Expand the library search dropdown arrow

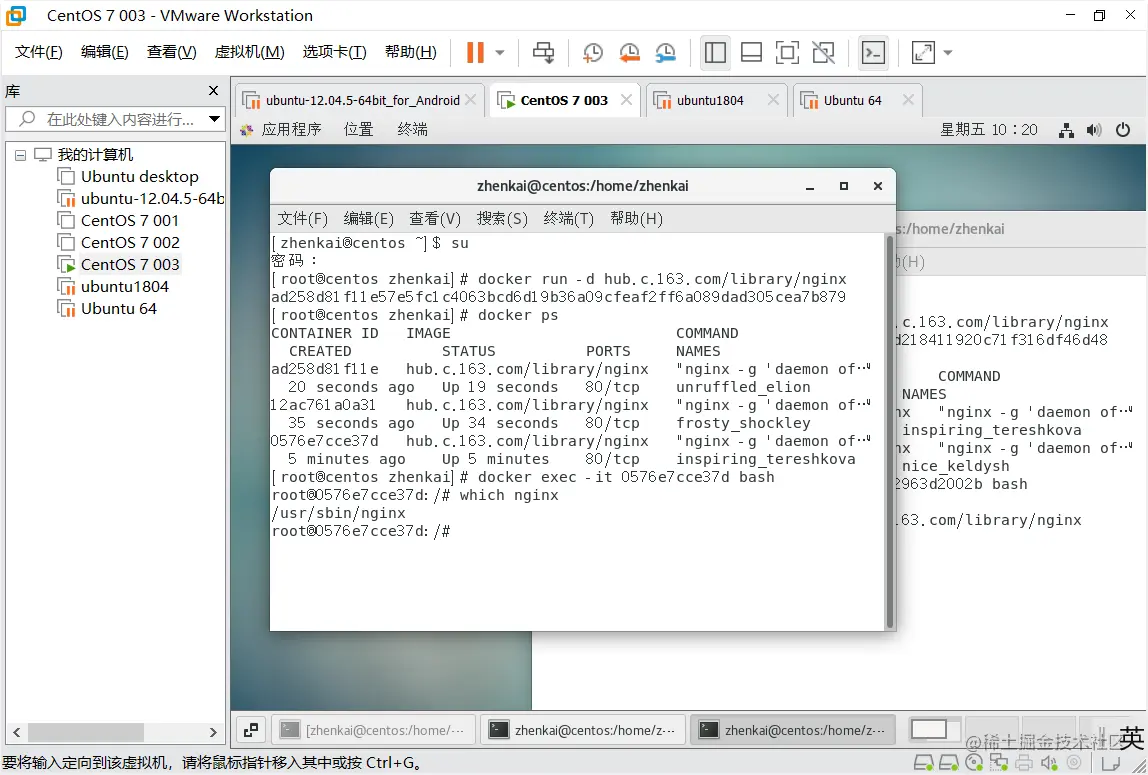[215, 119]
